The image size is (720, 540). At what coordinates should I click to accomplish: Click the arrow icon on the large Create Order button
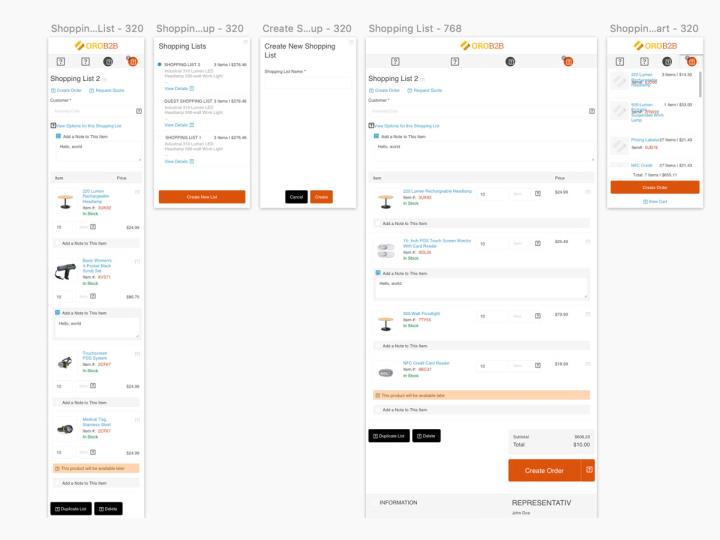[x=589, y=470]
